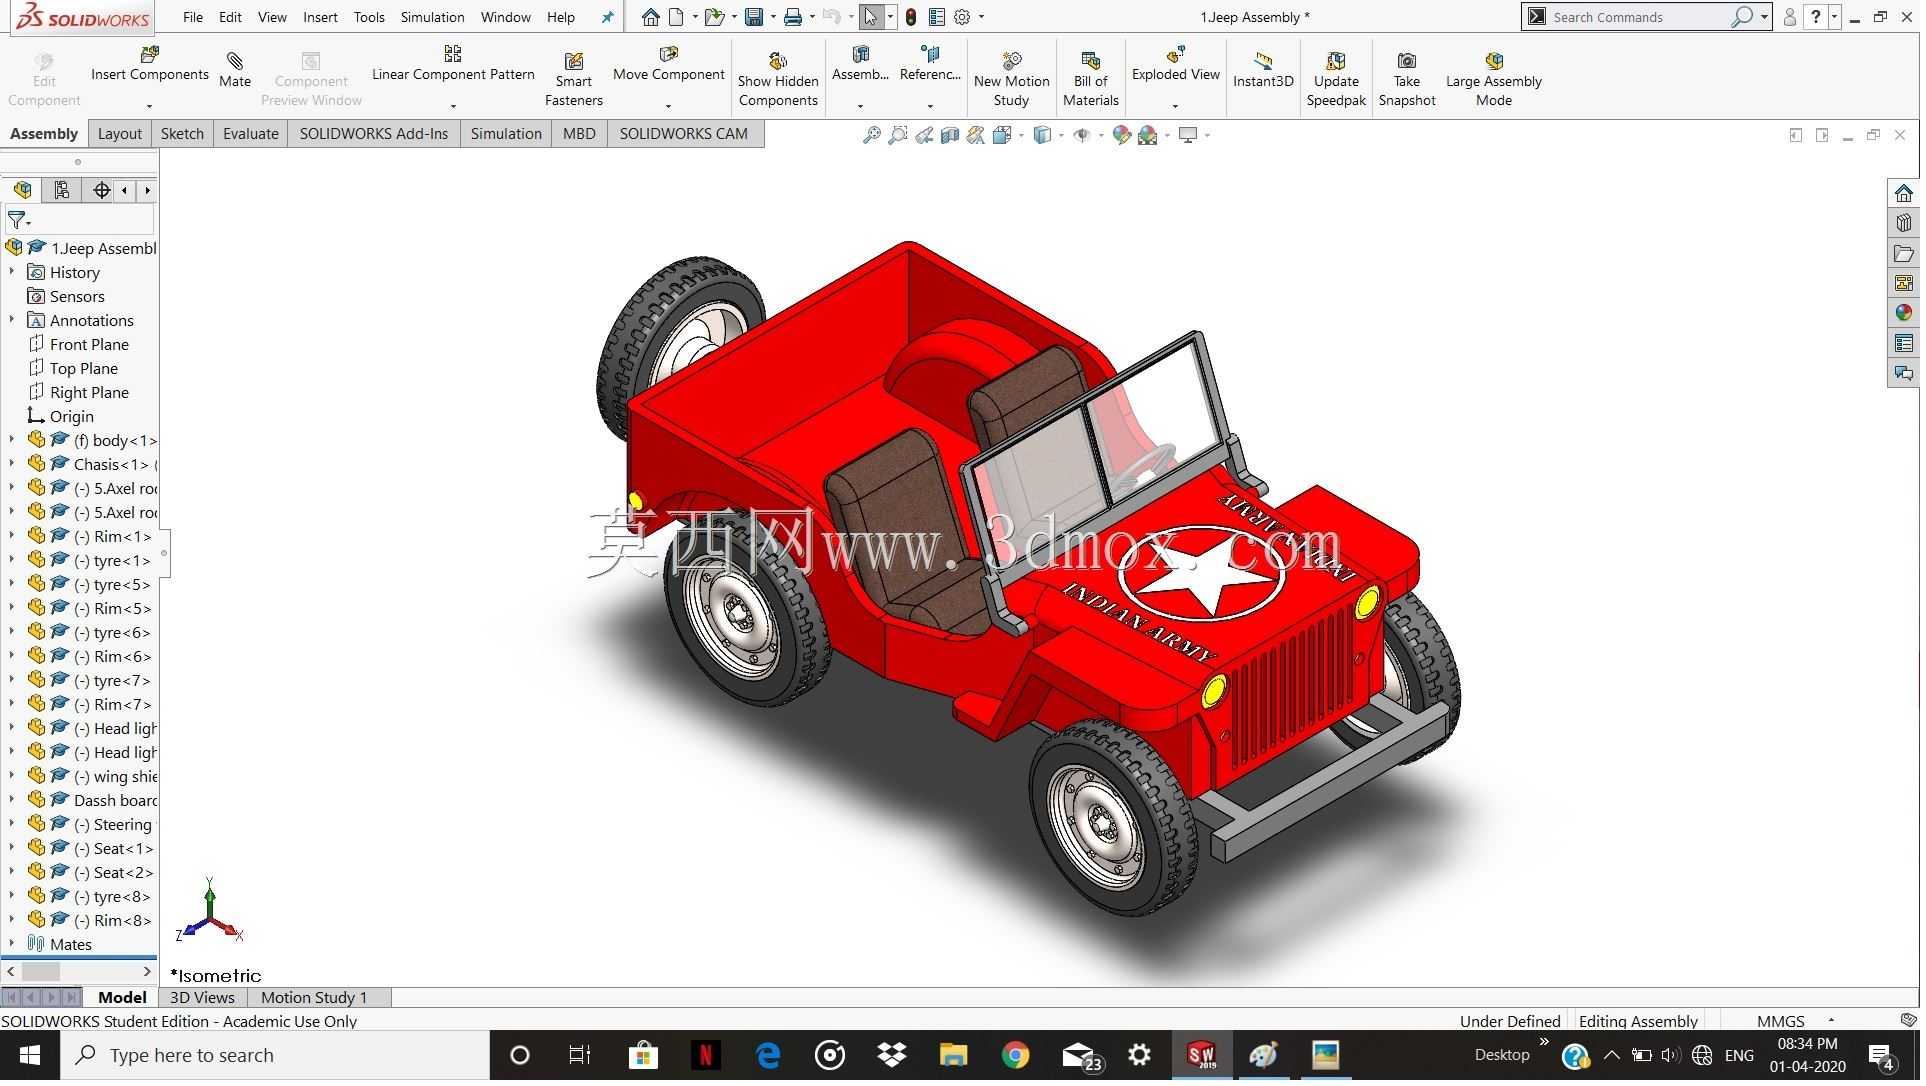This screenshot has height=1086, width=1926.
Task: Open Netflix from the taskbar
Action: pos(706,1055)
